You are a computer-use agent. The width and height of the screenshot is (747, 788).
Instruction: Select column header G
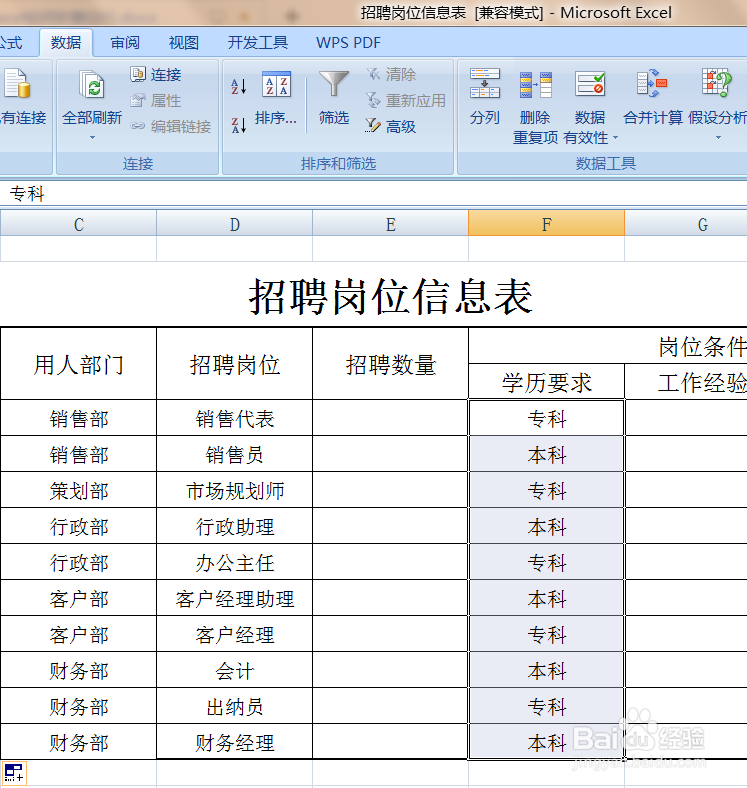click(x=686, y=223)
